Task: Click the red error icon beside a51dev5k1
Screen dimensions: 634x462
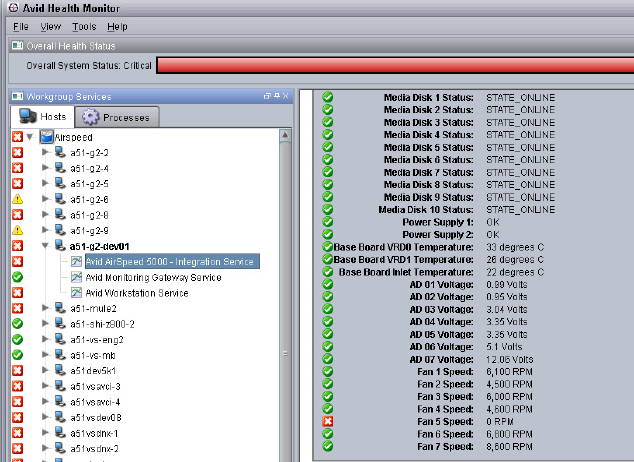Action: click(17, 371)
